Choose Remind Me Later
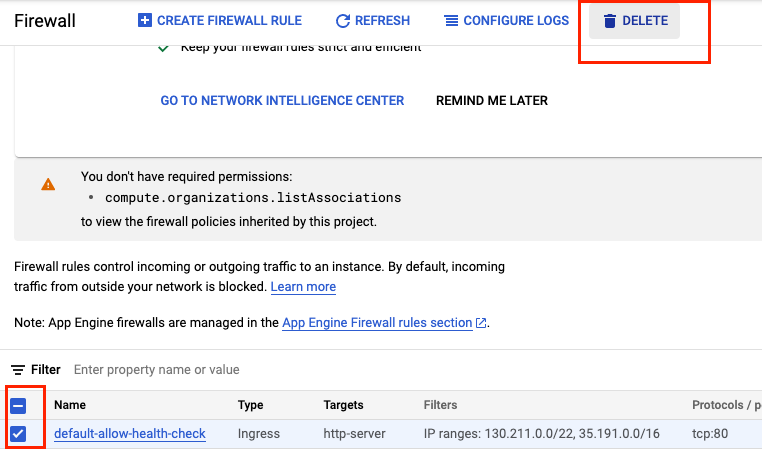 [x=492, y=100]
